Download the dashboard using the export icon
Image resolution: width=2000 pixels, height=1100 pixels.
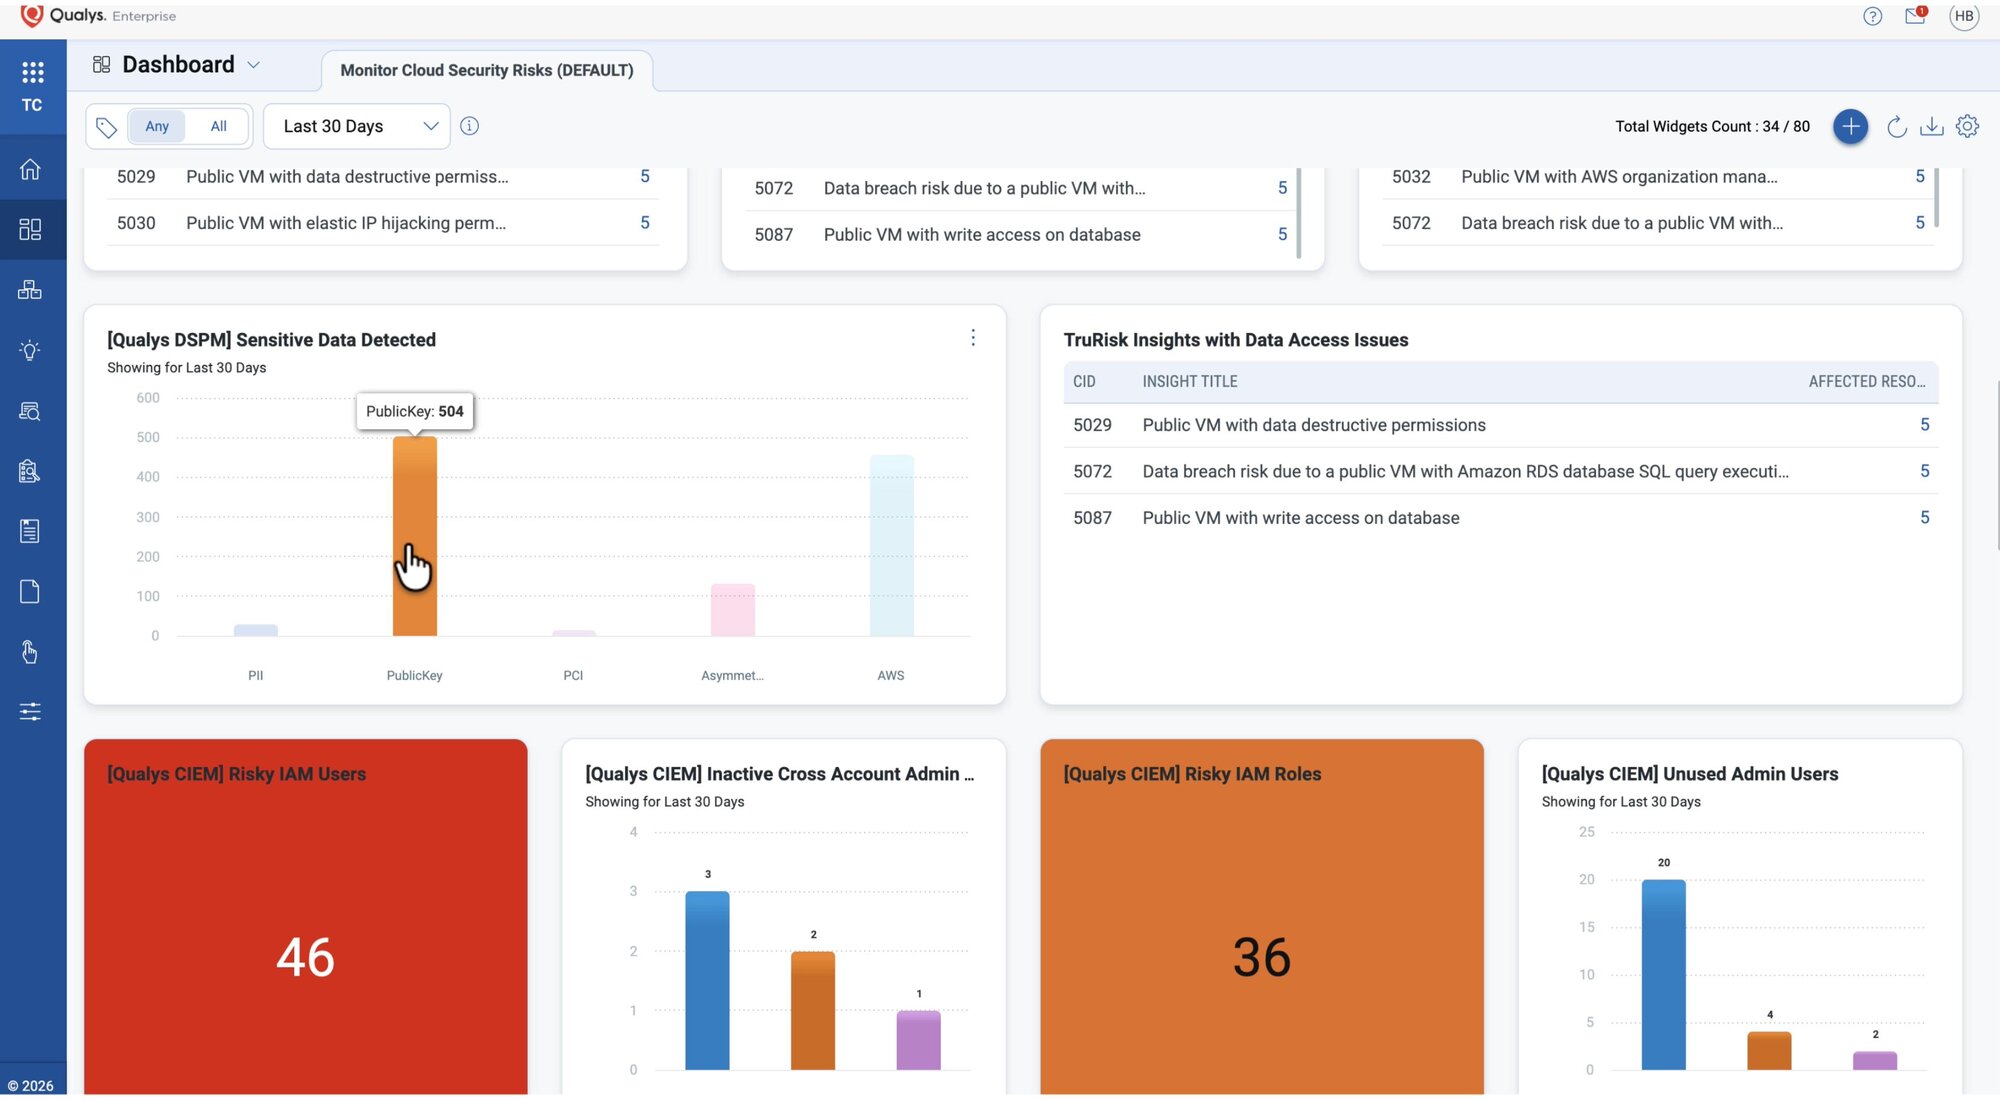pyautogui.click(x=1931, y=127)
